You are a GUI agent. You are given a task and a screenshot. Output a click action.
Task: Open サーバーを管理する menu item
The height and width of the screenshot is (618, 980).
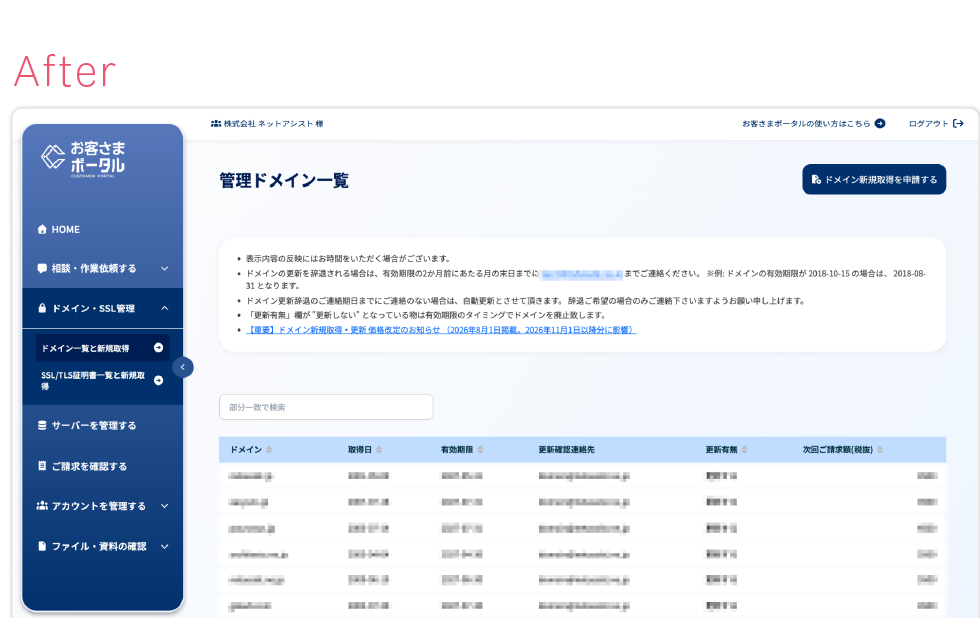click(102, 426)
